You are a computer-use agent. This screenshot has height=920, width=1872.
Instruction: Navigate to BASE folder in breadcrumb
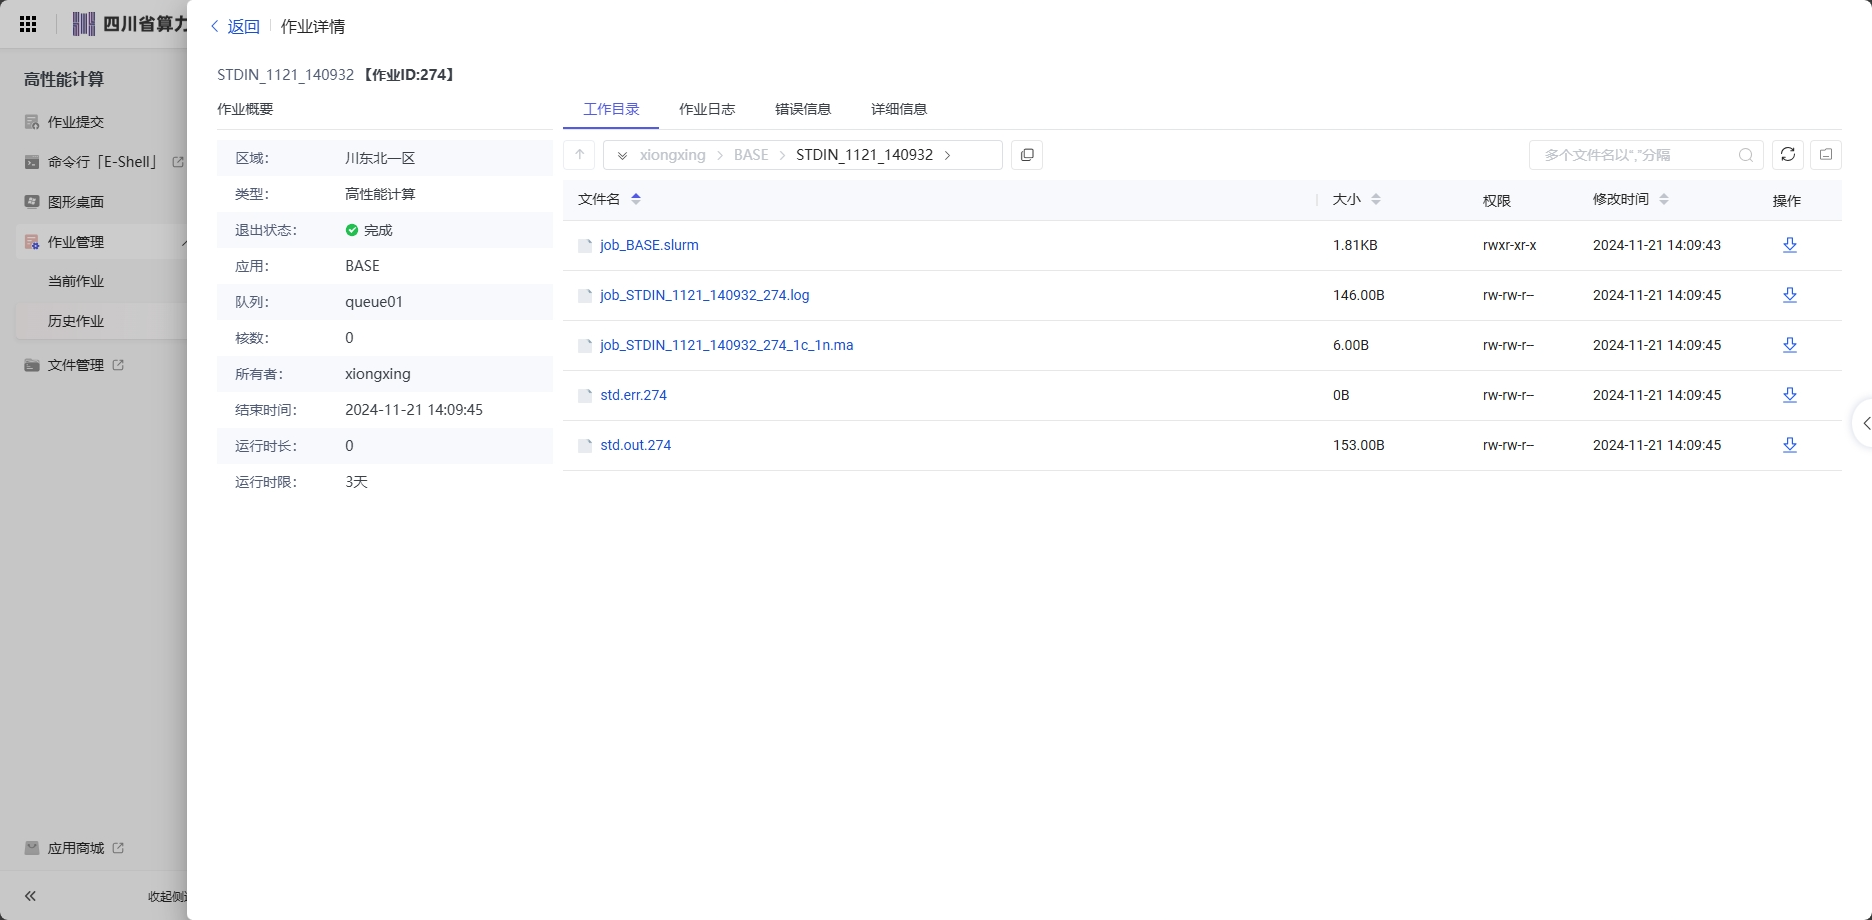[x=751, y=155]
